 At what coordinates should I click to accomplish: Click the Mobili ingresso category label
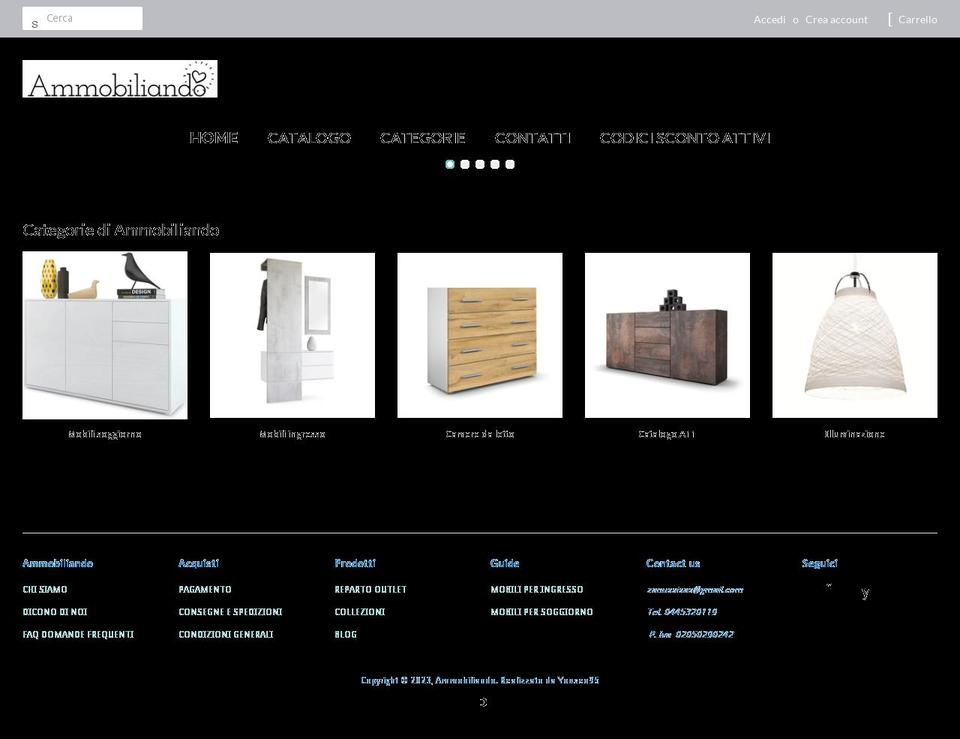click(292, 434)
